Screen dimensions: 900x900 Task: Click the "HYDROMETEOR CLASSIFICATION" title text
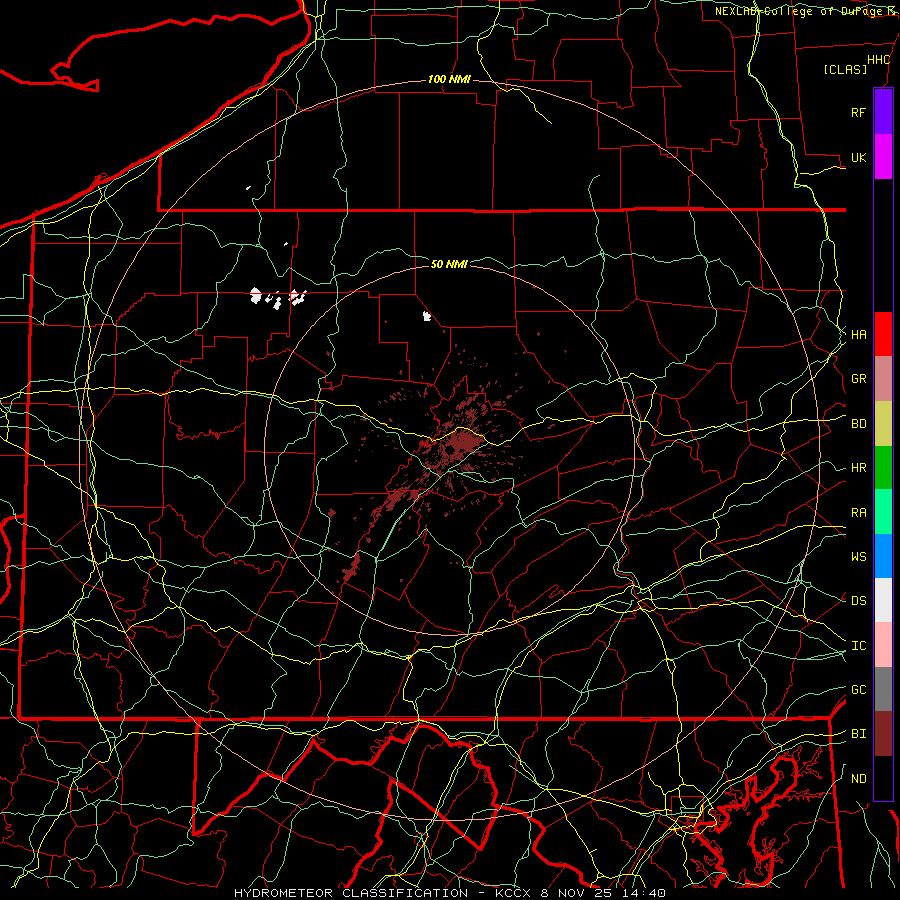[351, 893]
